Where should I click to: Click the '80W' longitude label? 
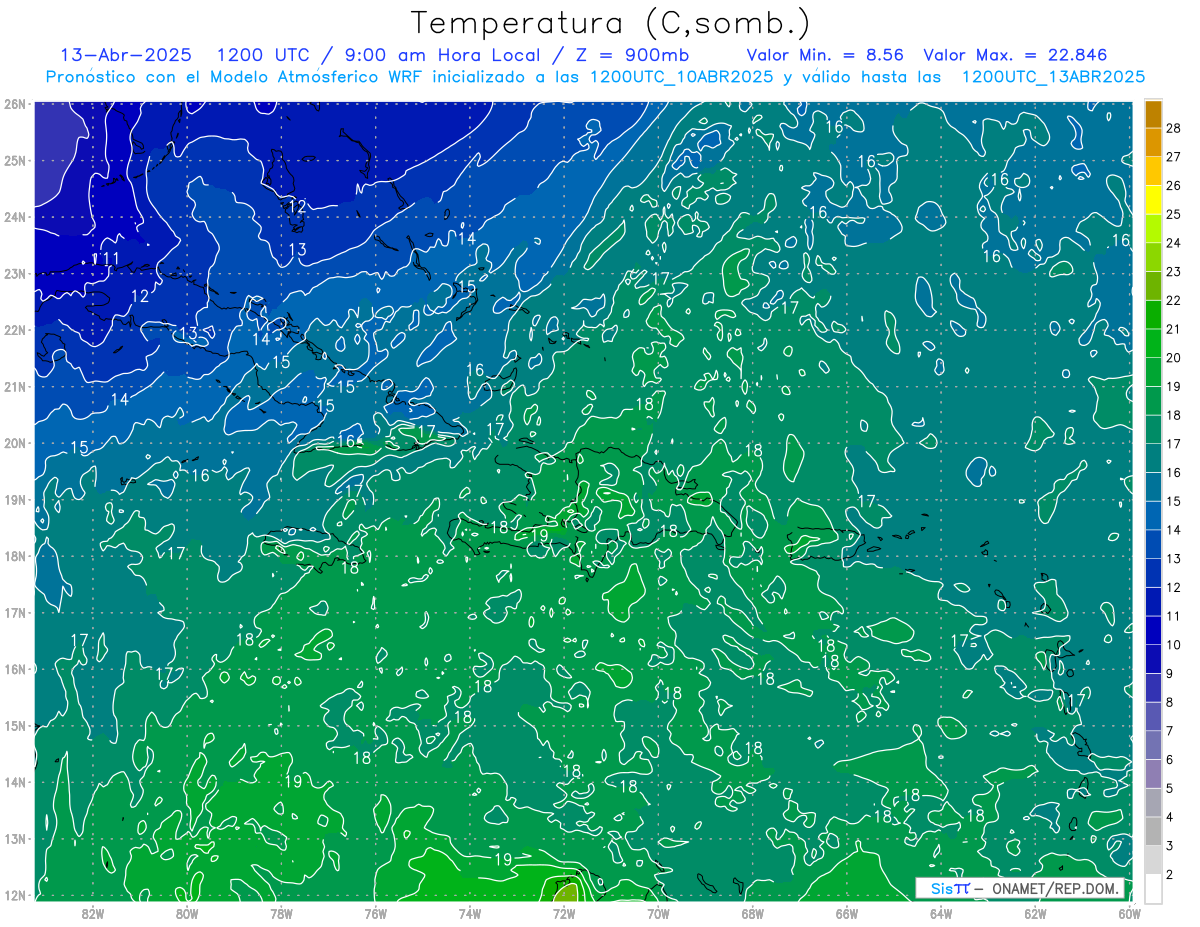point(187,913)
